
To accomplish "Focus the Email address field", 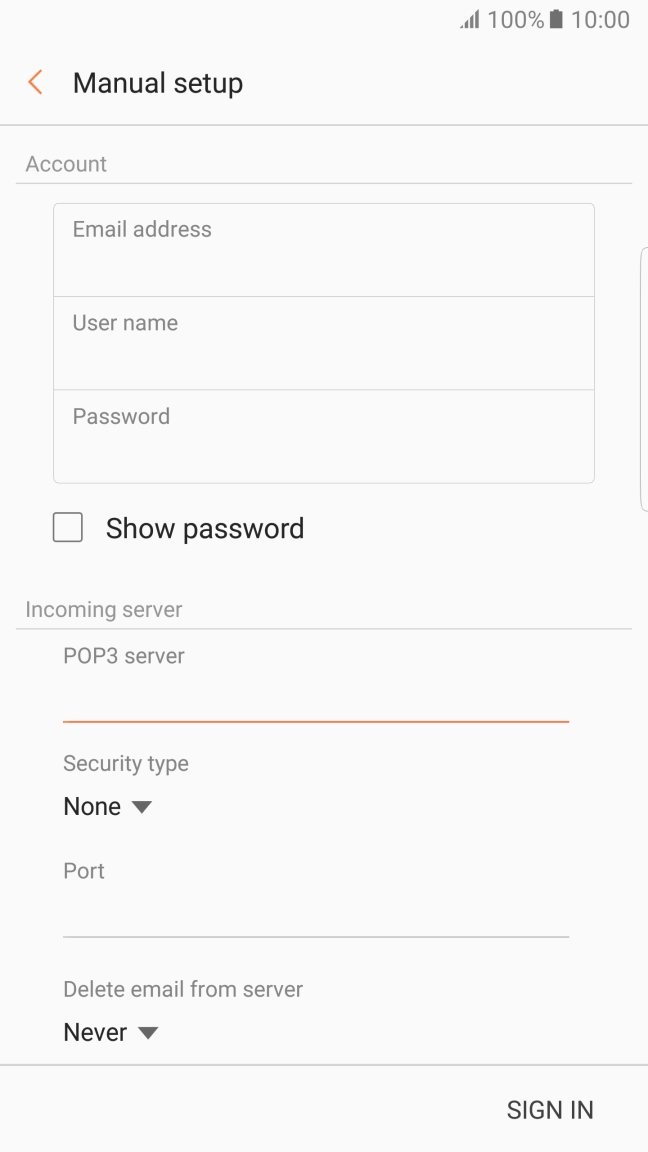I will (x=324, y=250).
